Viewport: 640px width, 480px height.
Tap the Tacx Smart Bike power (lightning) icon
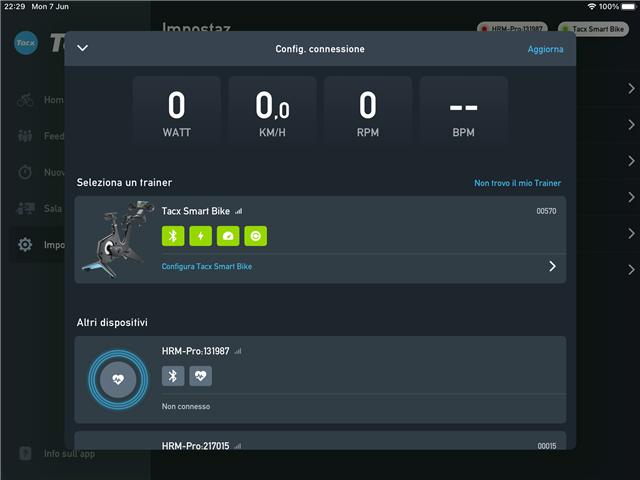(x=200, y=236)
